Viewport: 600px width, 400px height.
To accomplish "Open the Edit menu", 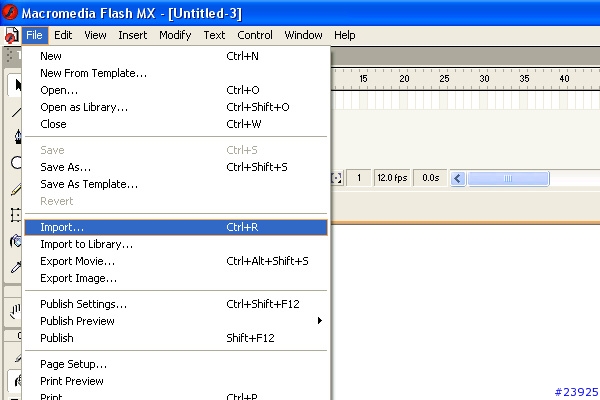I will (63, 35).
